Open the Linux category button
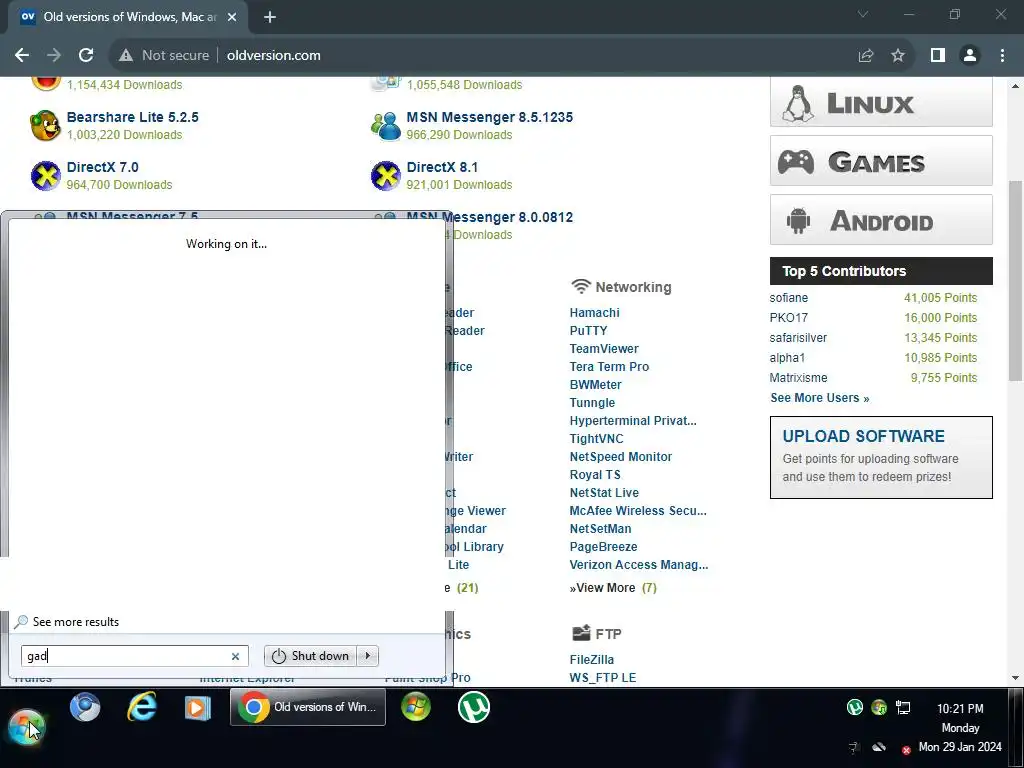 [881, 103]
